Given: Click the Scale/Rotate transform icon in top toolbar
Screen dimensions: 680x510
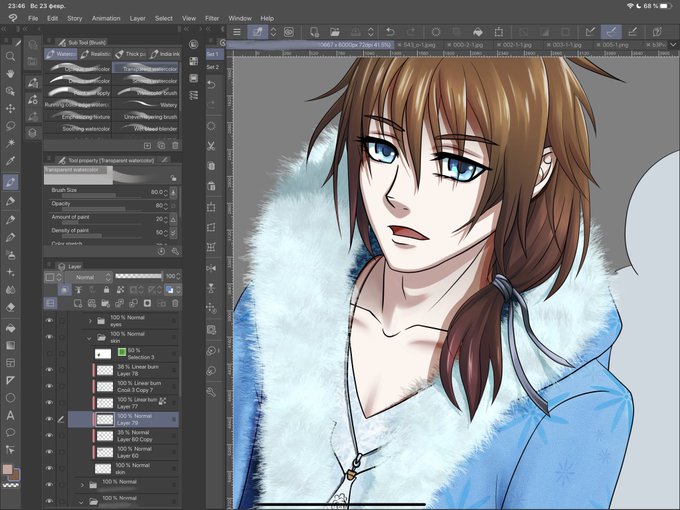Looking at the screenshot, I should coord(499,32).
